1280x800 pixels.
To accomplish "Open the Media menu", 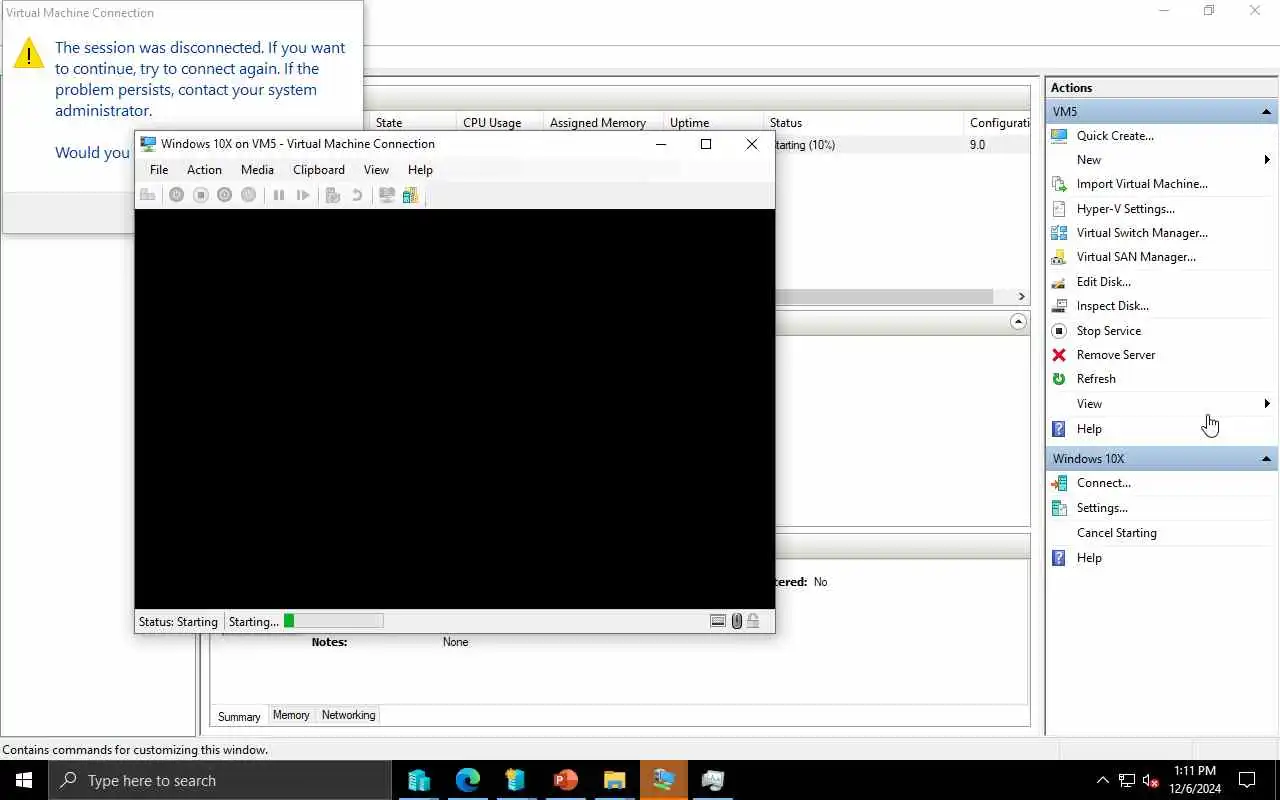I will coord(257,170).
